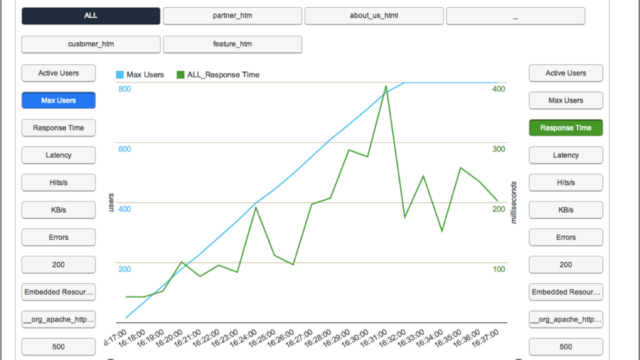Pick left Latency metric button
Screen dimensions: 640x360
(x=58, y=155)
